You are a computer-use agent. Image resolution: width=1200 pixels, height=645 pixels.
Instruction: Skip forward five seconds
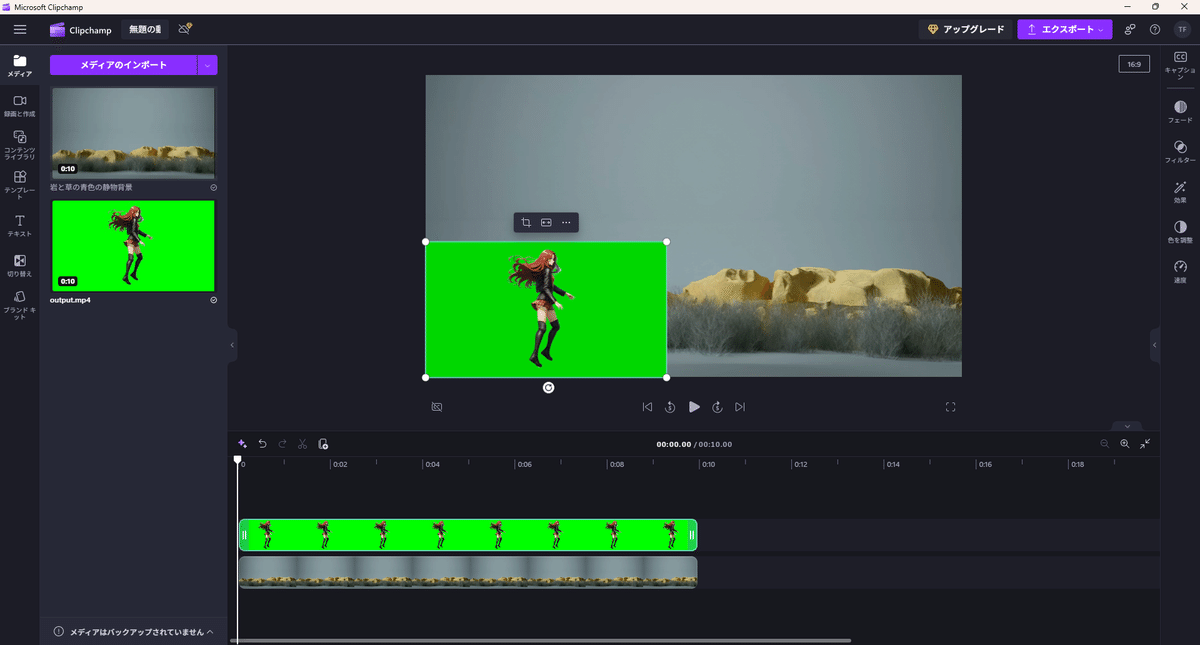click(x=717, y=407)
